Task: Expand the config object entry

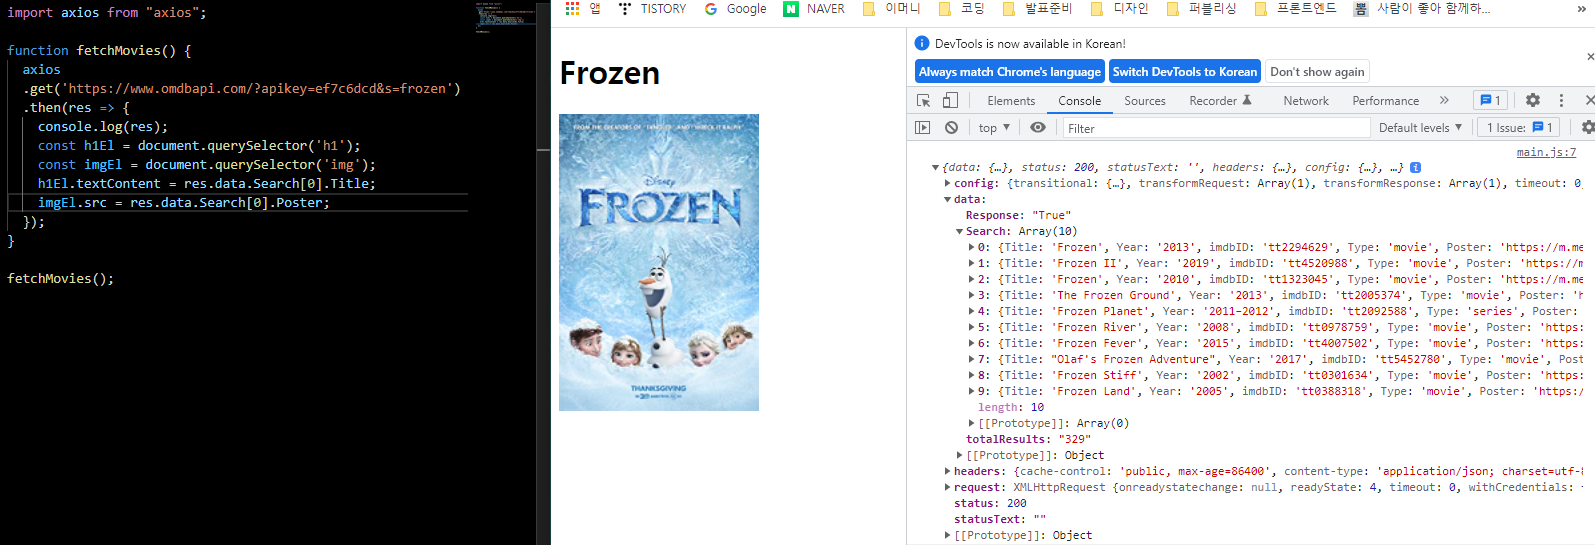Action: [947, 184]
